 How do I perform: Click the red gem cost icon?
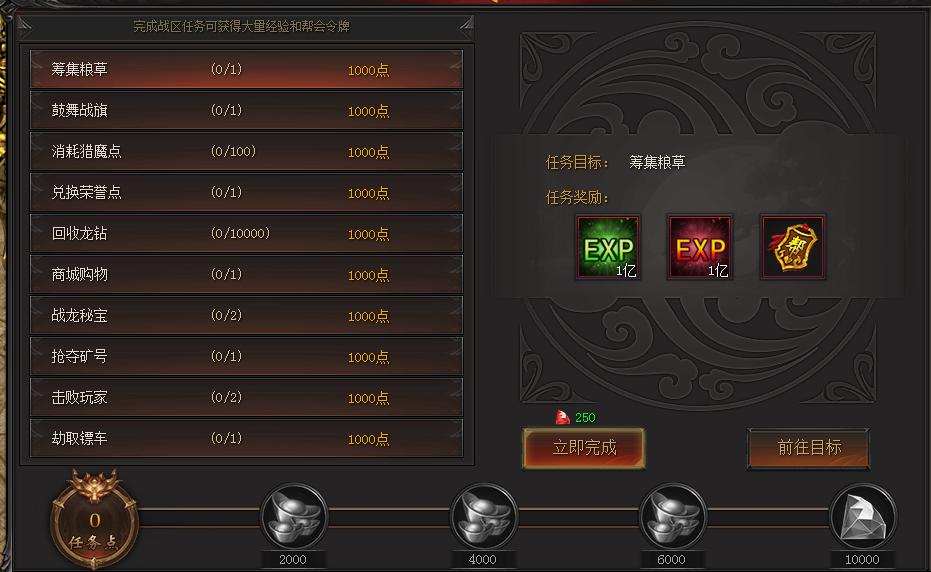click(x=562, y=418)
